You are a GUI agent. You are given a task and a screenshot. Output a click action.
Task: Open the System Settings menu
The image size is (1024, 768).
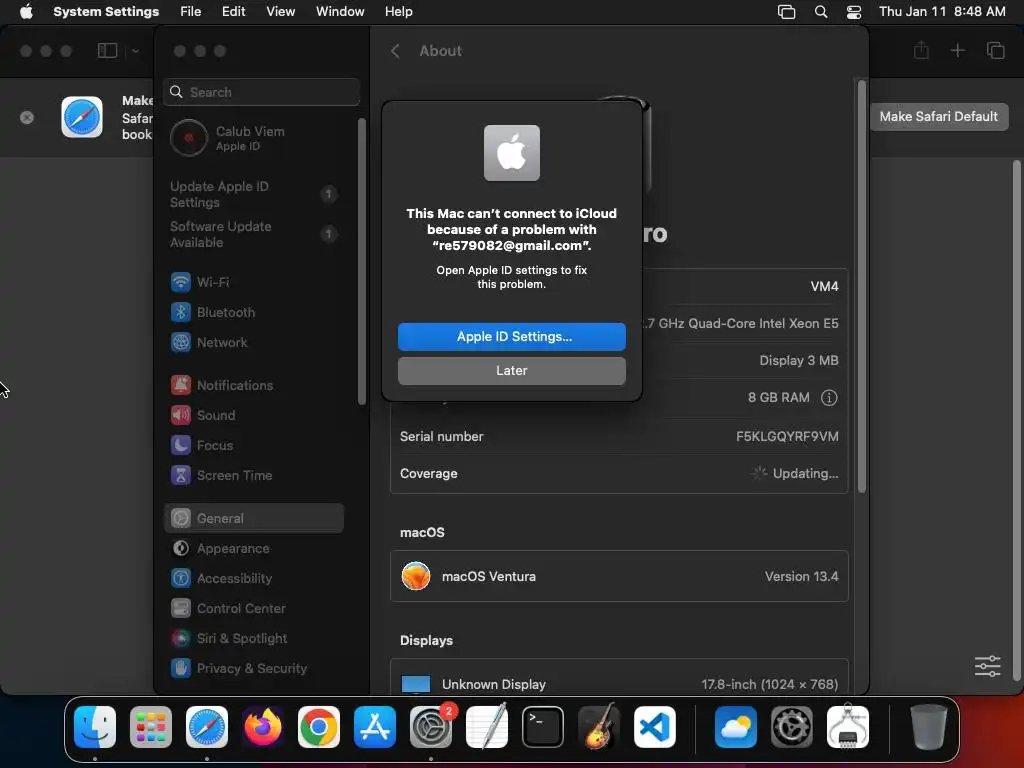pos(106,12)
